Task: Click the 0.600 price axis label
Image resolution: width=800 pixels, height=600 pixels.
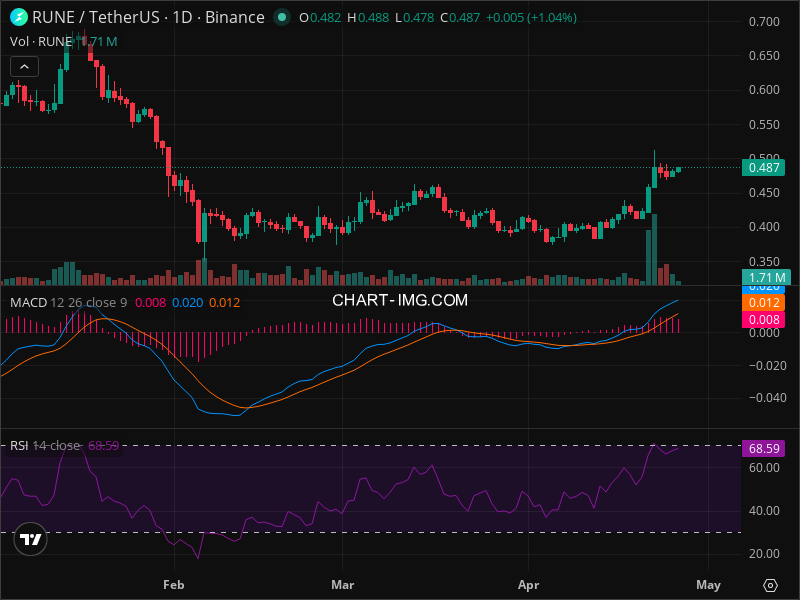Action: pos(764,90)
